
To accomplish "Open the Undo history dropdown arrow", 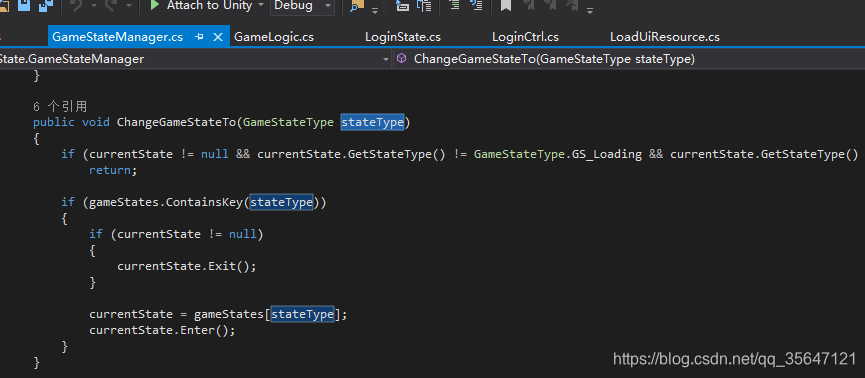I will point(93,6).
